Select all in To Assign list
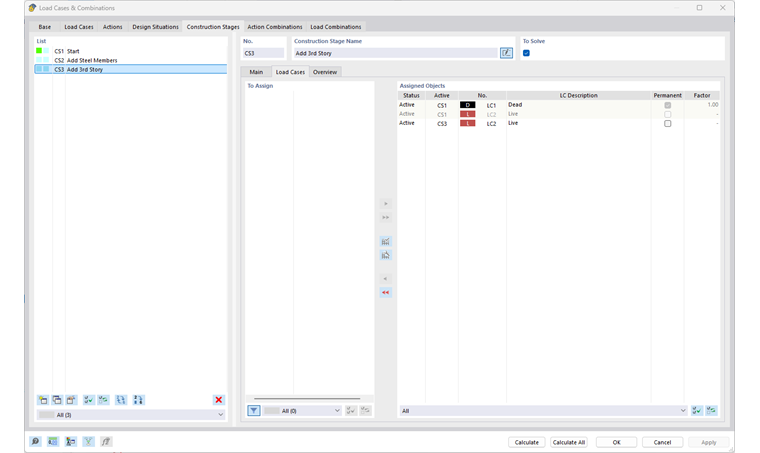 pos(350,410)
